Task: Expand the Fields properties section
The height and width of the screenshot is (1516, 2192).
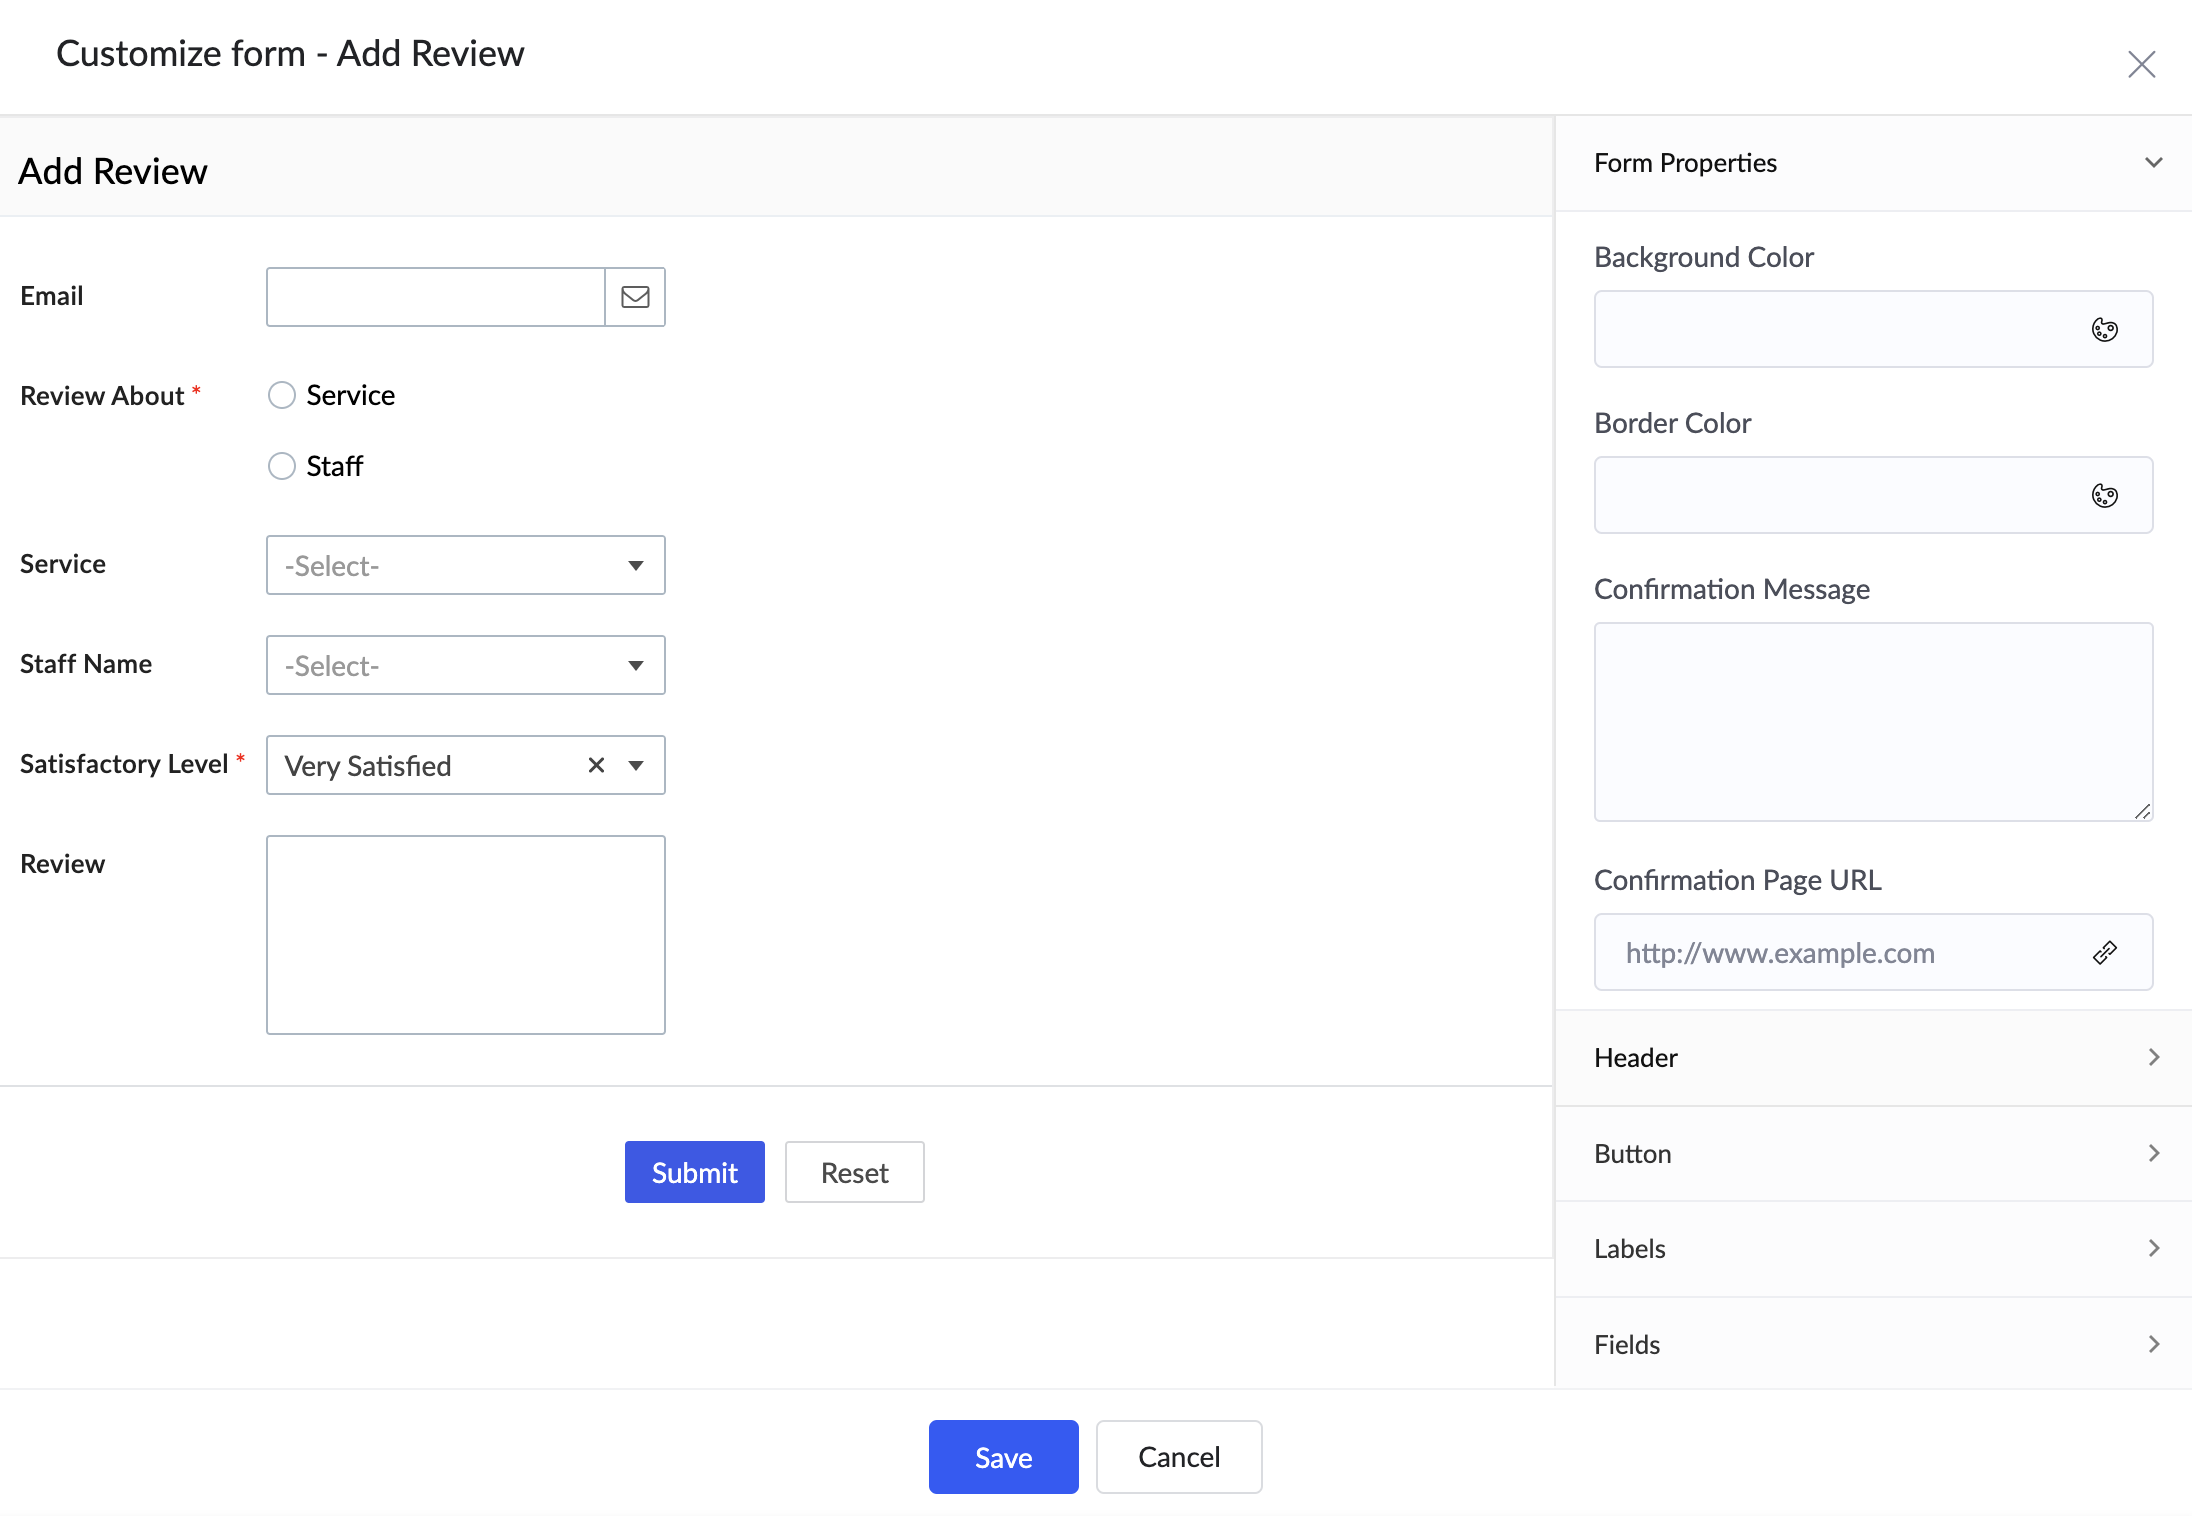Action: point(1873,1345)
